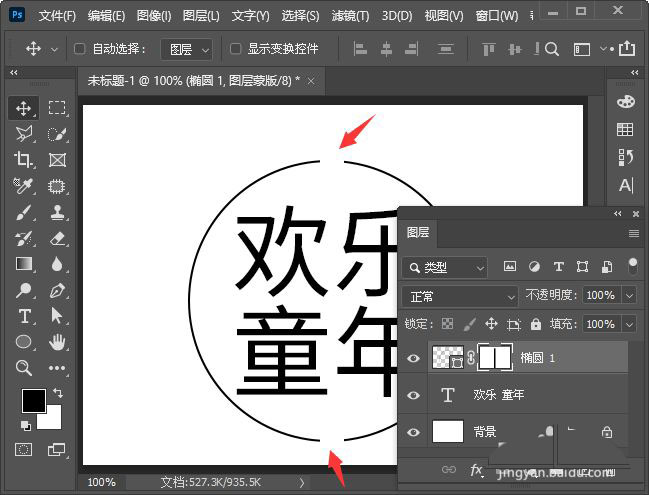This screenshot has width=649, height=495.
Task: Toggle Quick Mask mode
Action: (24, 449)
